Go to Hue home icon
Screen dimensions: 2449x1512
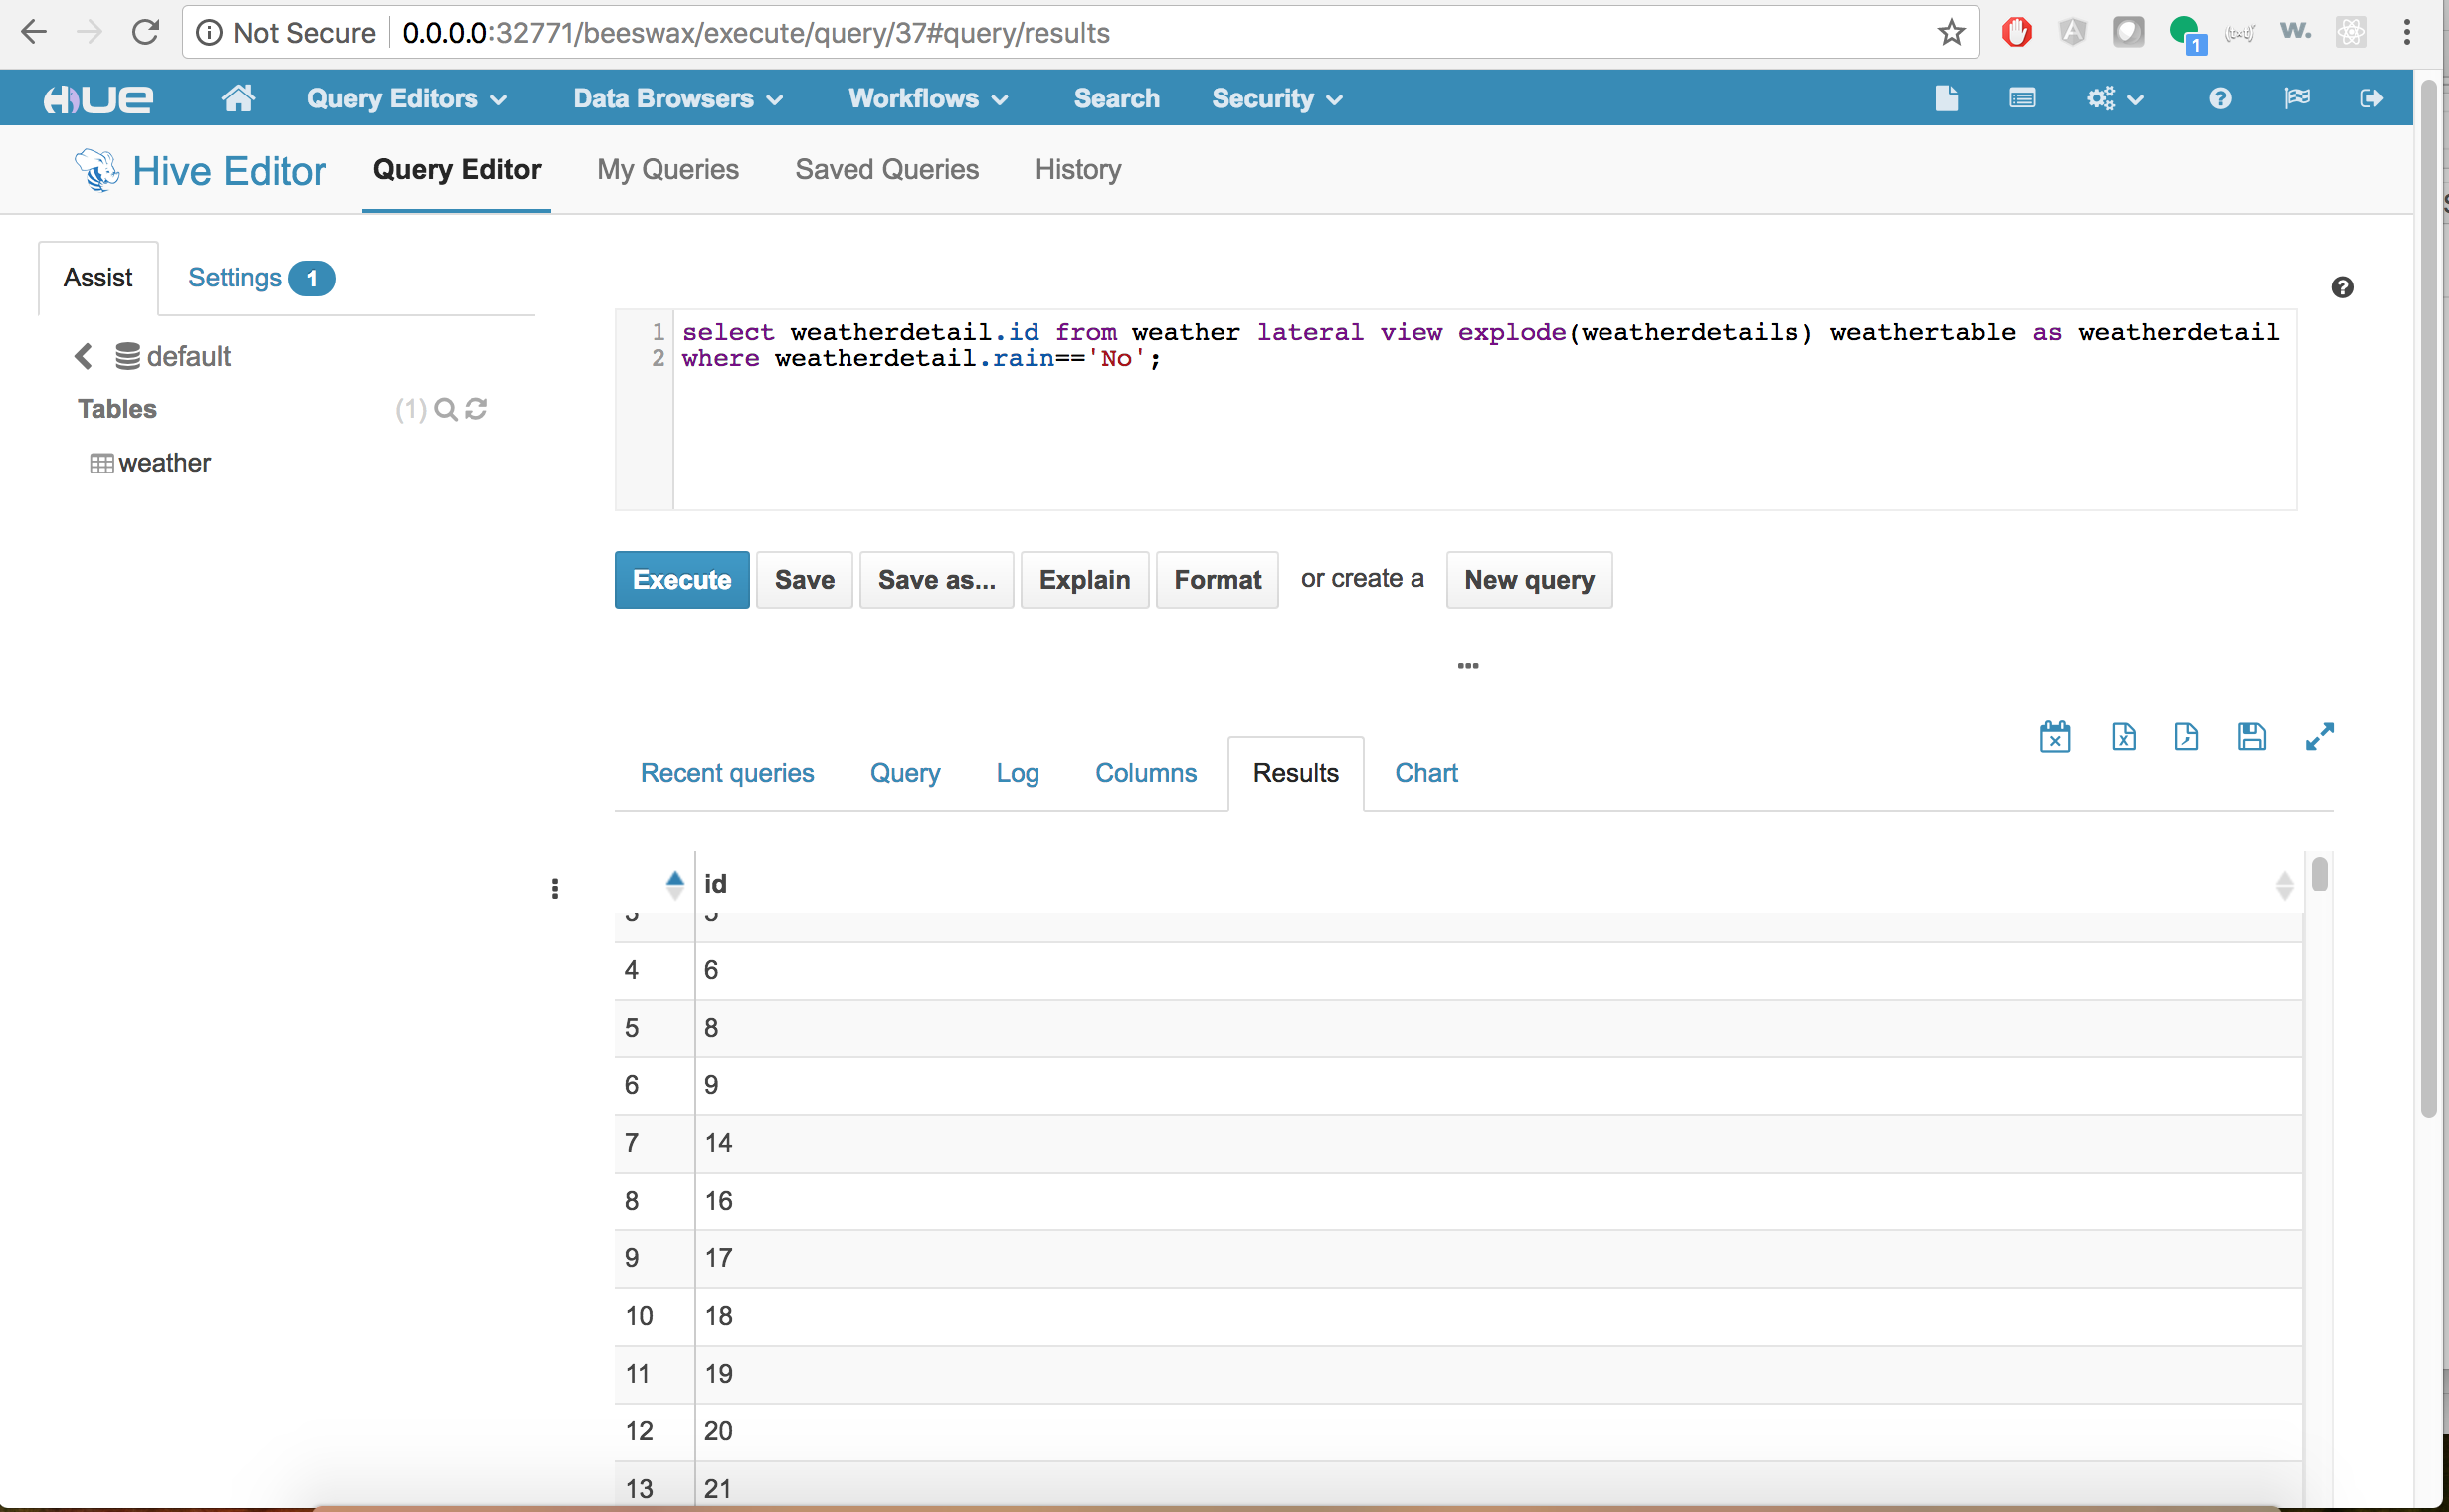[238, 98]
